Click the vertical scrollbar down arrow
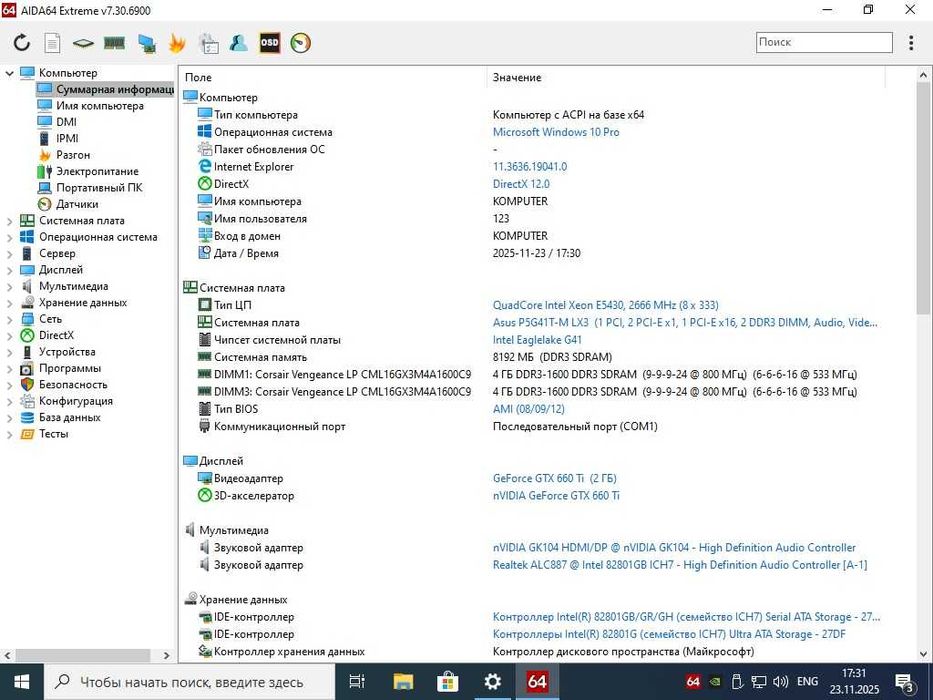This screenshot has height=700, width=933. 923,654
